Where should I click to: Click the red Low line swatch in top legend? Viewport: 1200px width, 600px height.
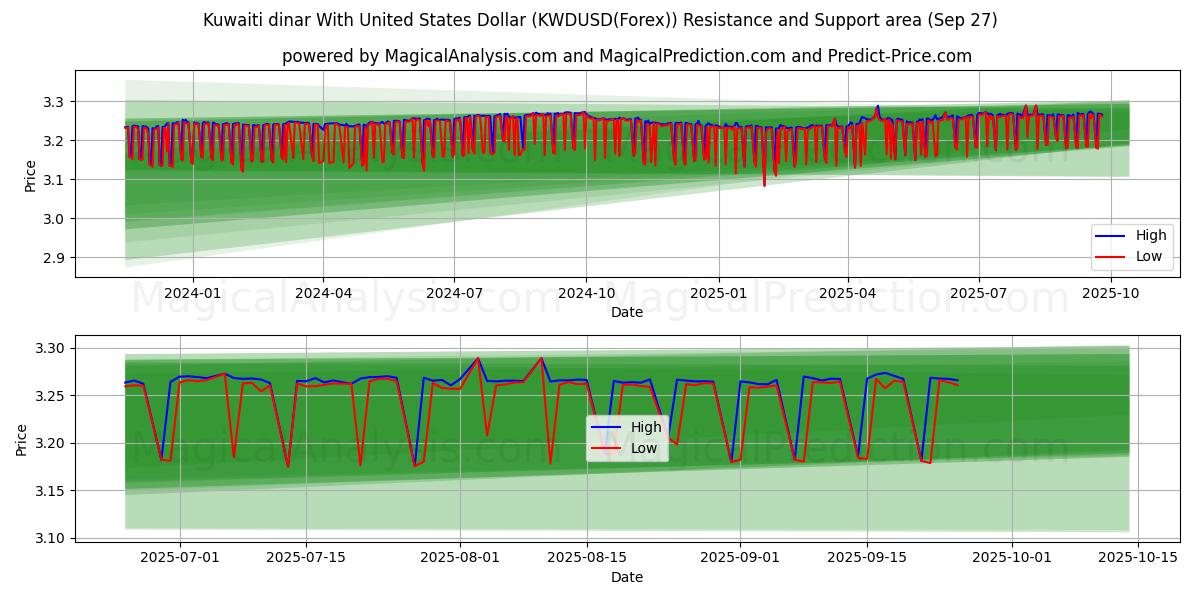pyautogui.click(x=1111, y=256)
